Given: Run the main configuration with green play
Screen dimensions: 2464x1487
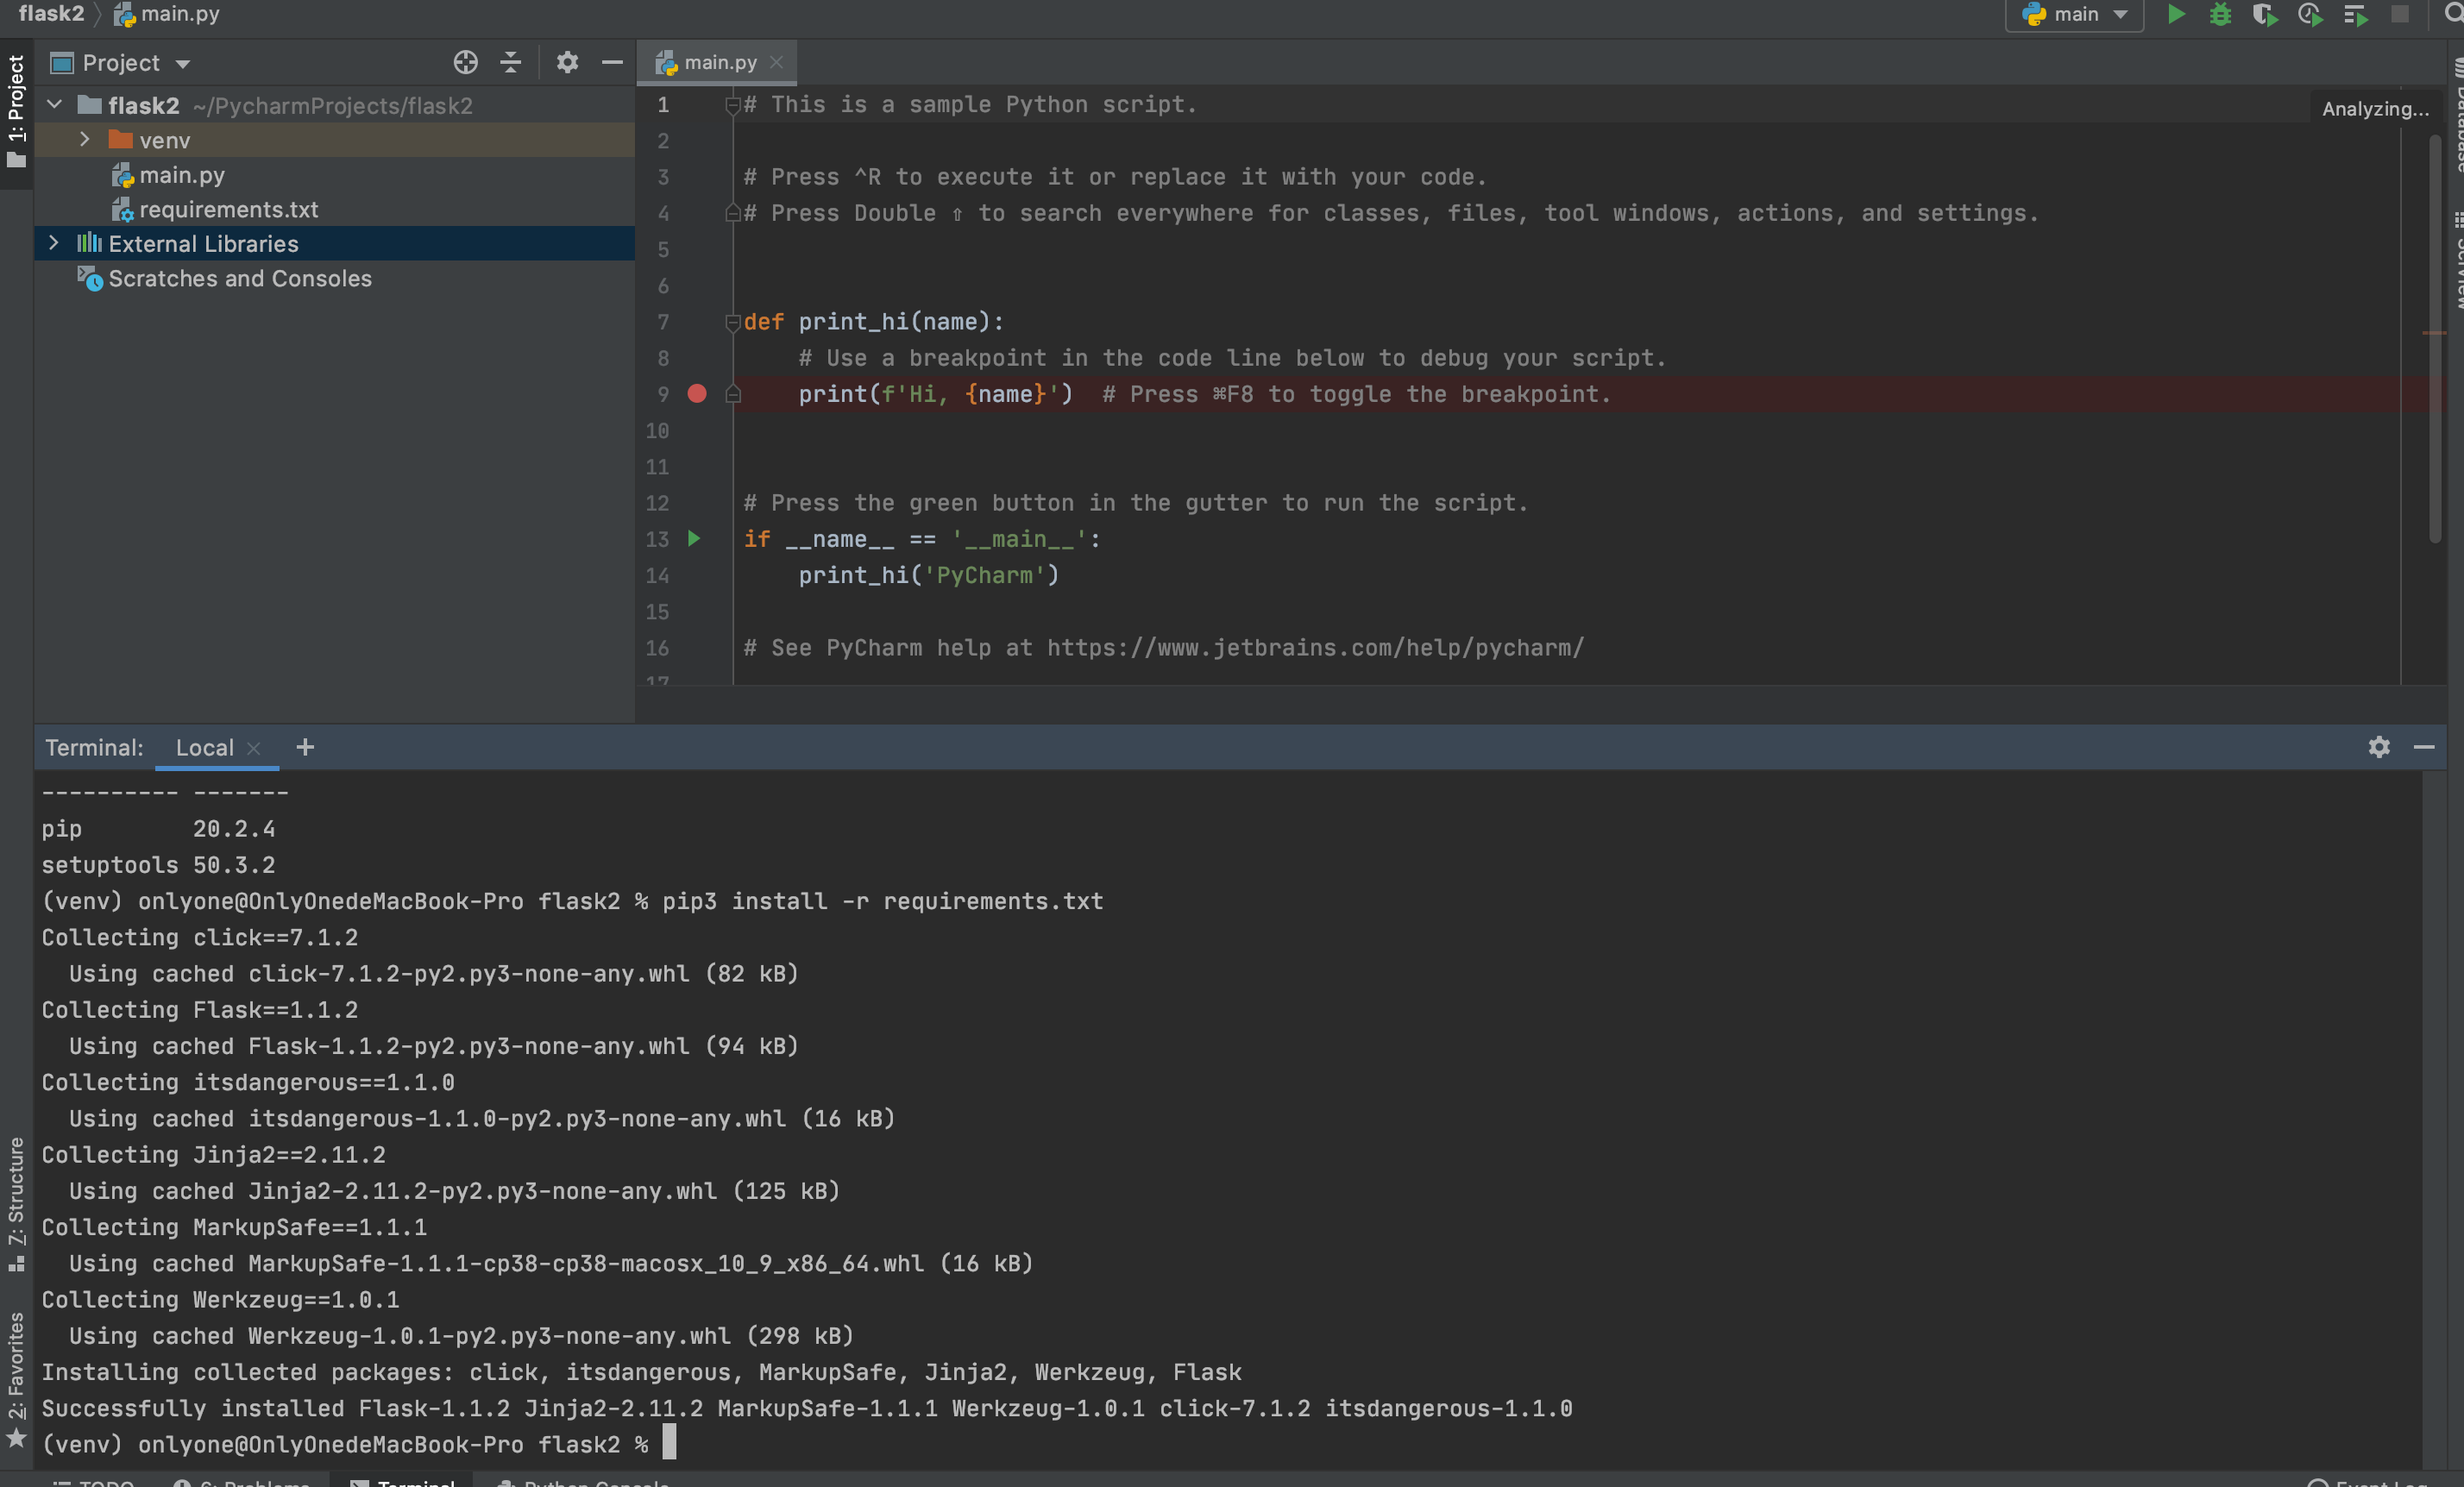Looking at the screenshot, I should tap(2175, 14).
